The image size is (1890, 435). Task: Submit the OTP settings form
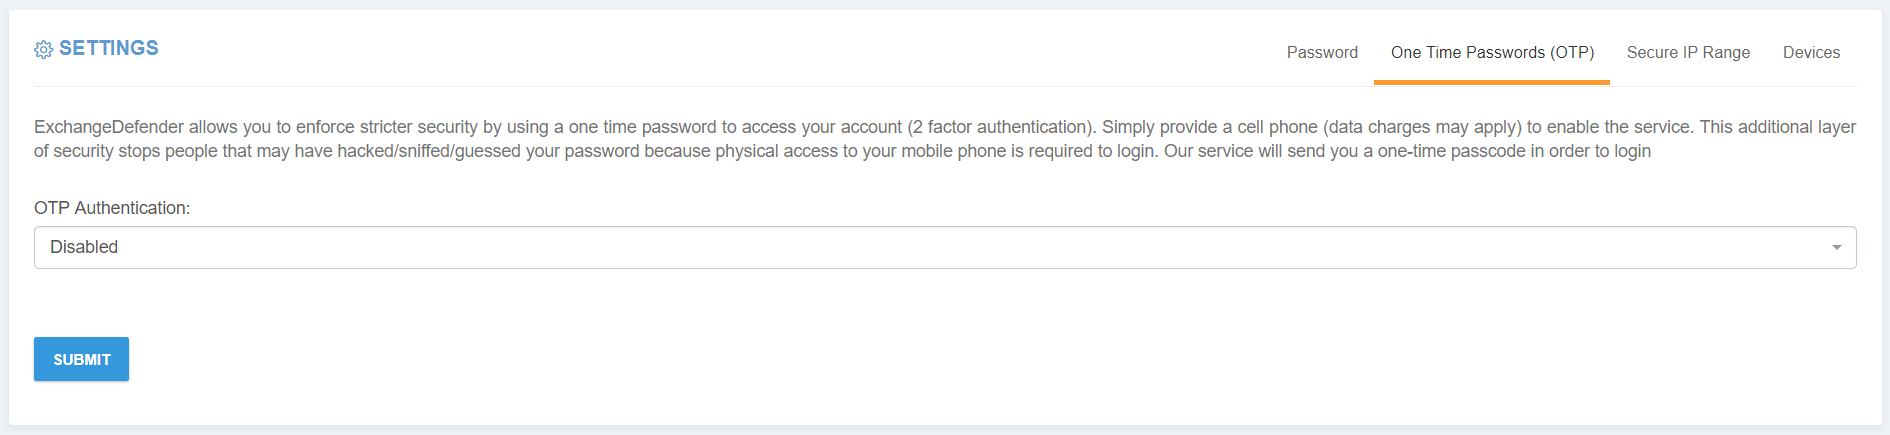(81, 359)
